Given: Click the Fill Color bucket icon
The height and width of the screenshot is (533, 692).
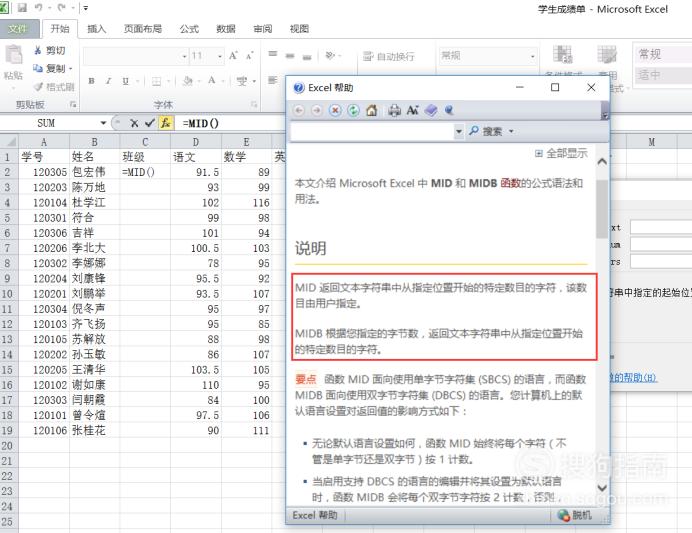Looking at the screenshot, I should tap(188, 81).
